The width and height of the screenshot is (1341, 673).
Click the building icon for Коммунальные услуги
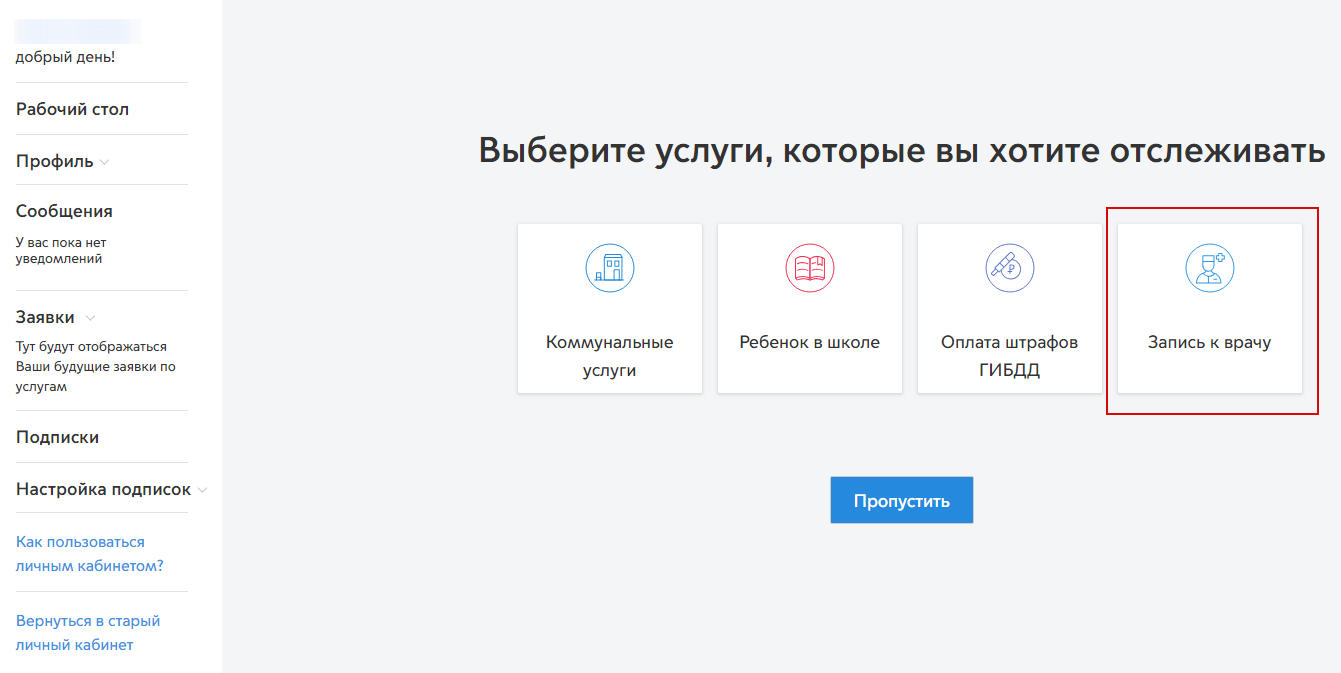[x=609, y=268]
